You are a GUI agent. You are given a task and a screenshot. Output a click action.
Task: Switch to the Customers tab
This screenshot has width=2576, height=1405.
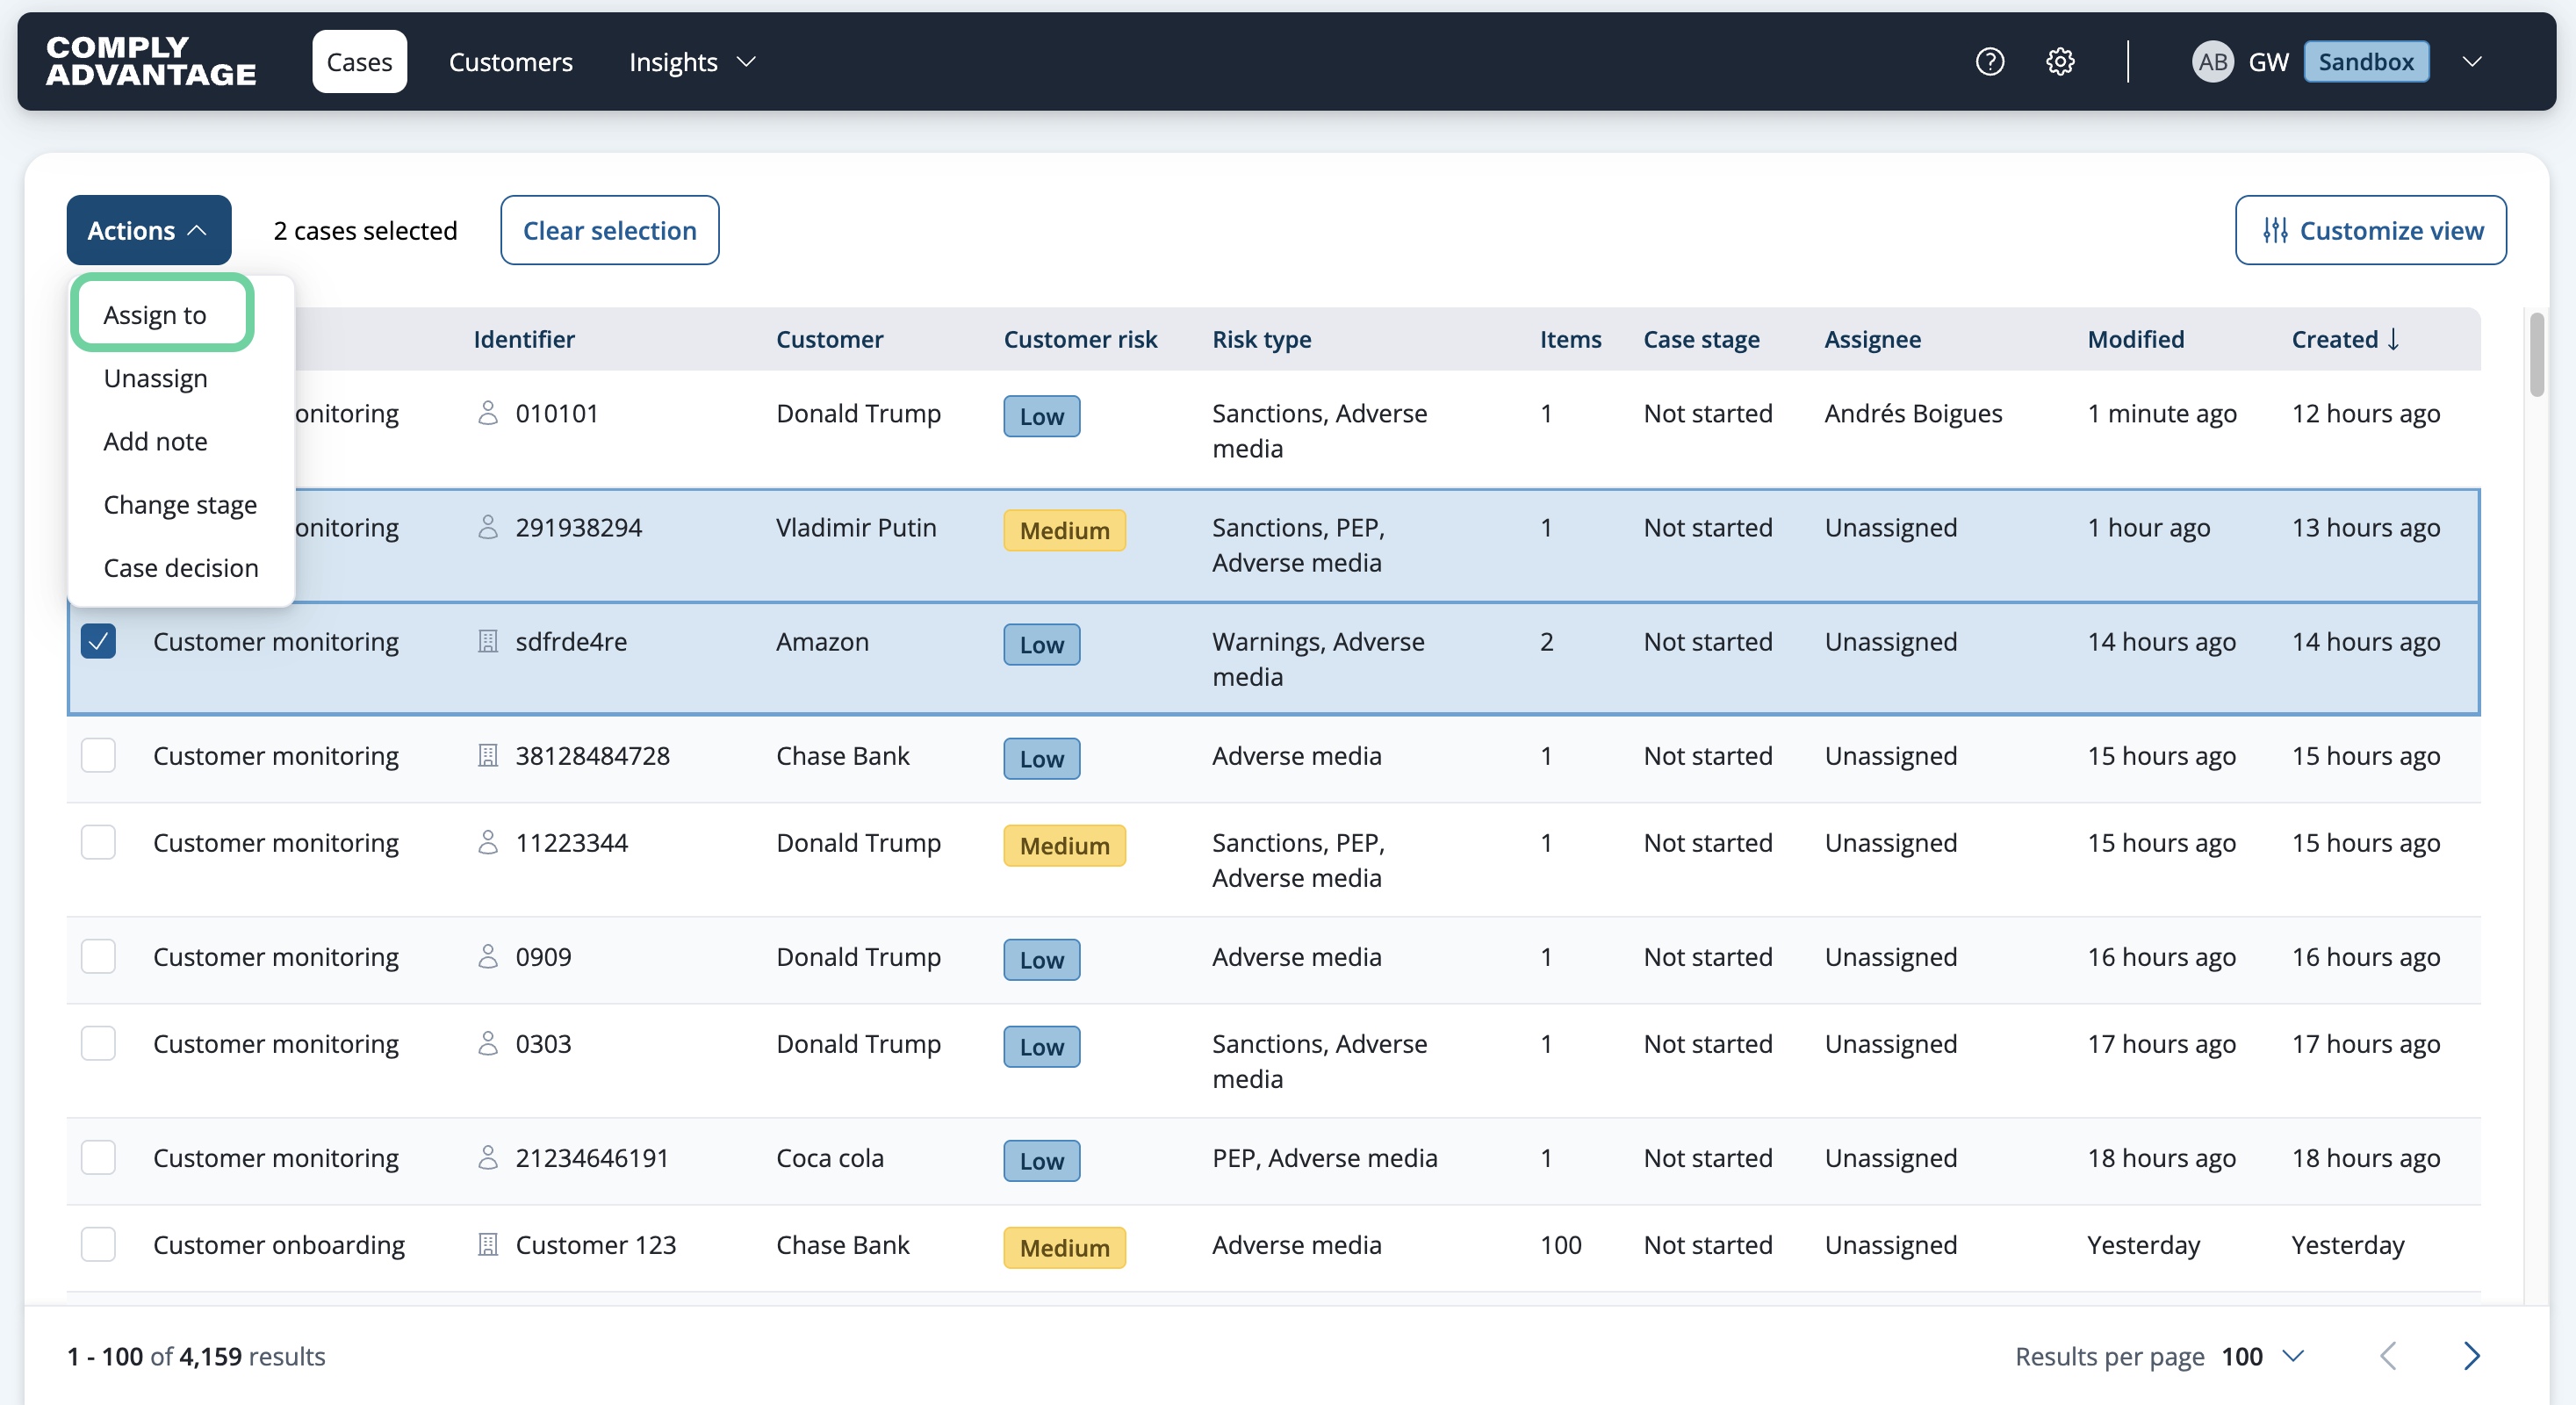point(511,62)
